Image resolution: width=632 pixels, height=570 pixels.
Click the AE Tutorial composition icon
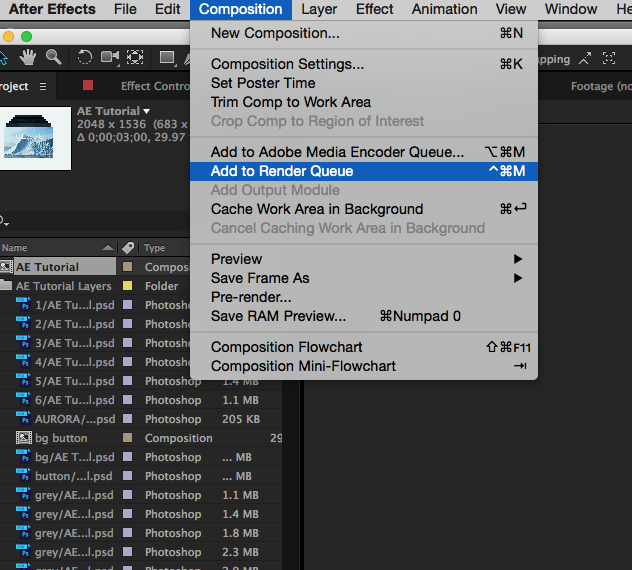tap(6, 266)
